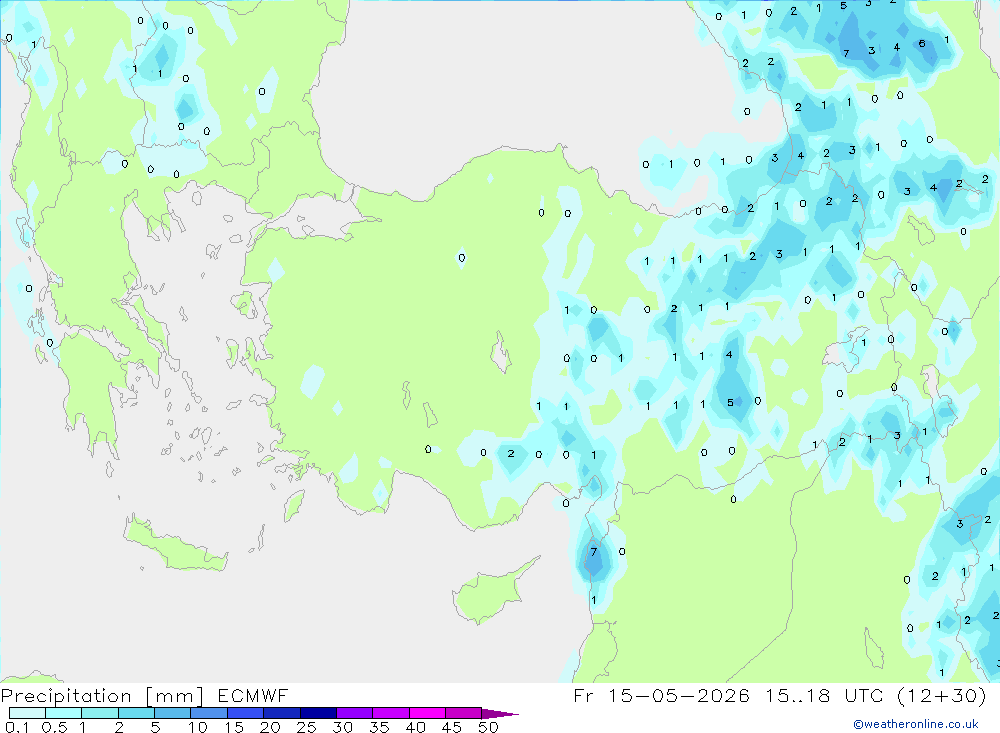Viewport: 1000px width, 733px height.
Task: Click the "UTC" label
Action: click(x=864, y=695)
